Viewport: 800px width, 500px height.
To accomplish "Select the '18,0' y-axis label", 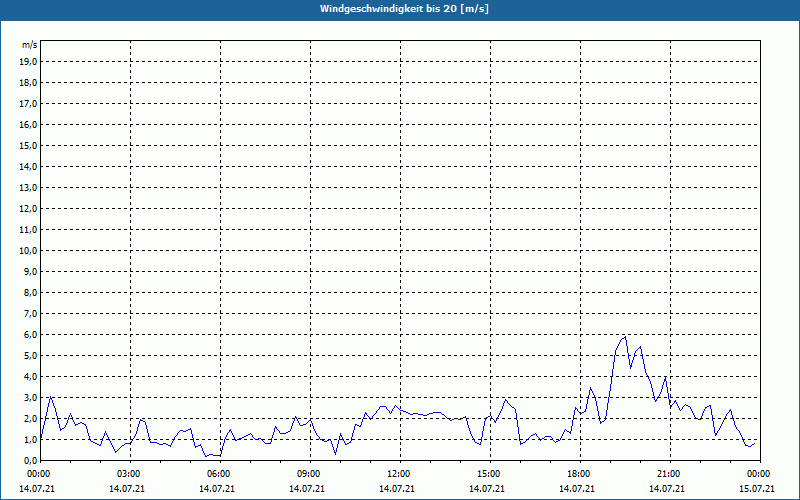I will tap(28, 83).
